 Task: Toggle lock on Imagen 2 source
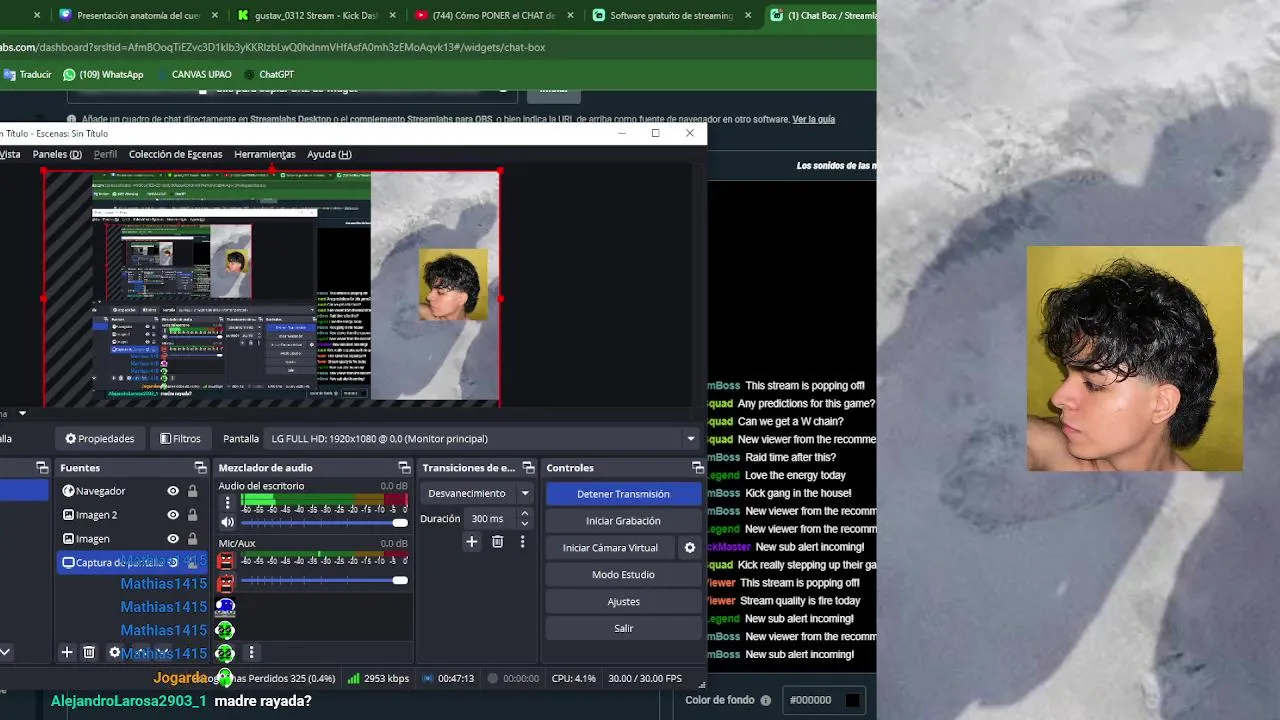[192, 515]
